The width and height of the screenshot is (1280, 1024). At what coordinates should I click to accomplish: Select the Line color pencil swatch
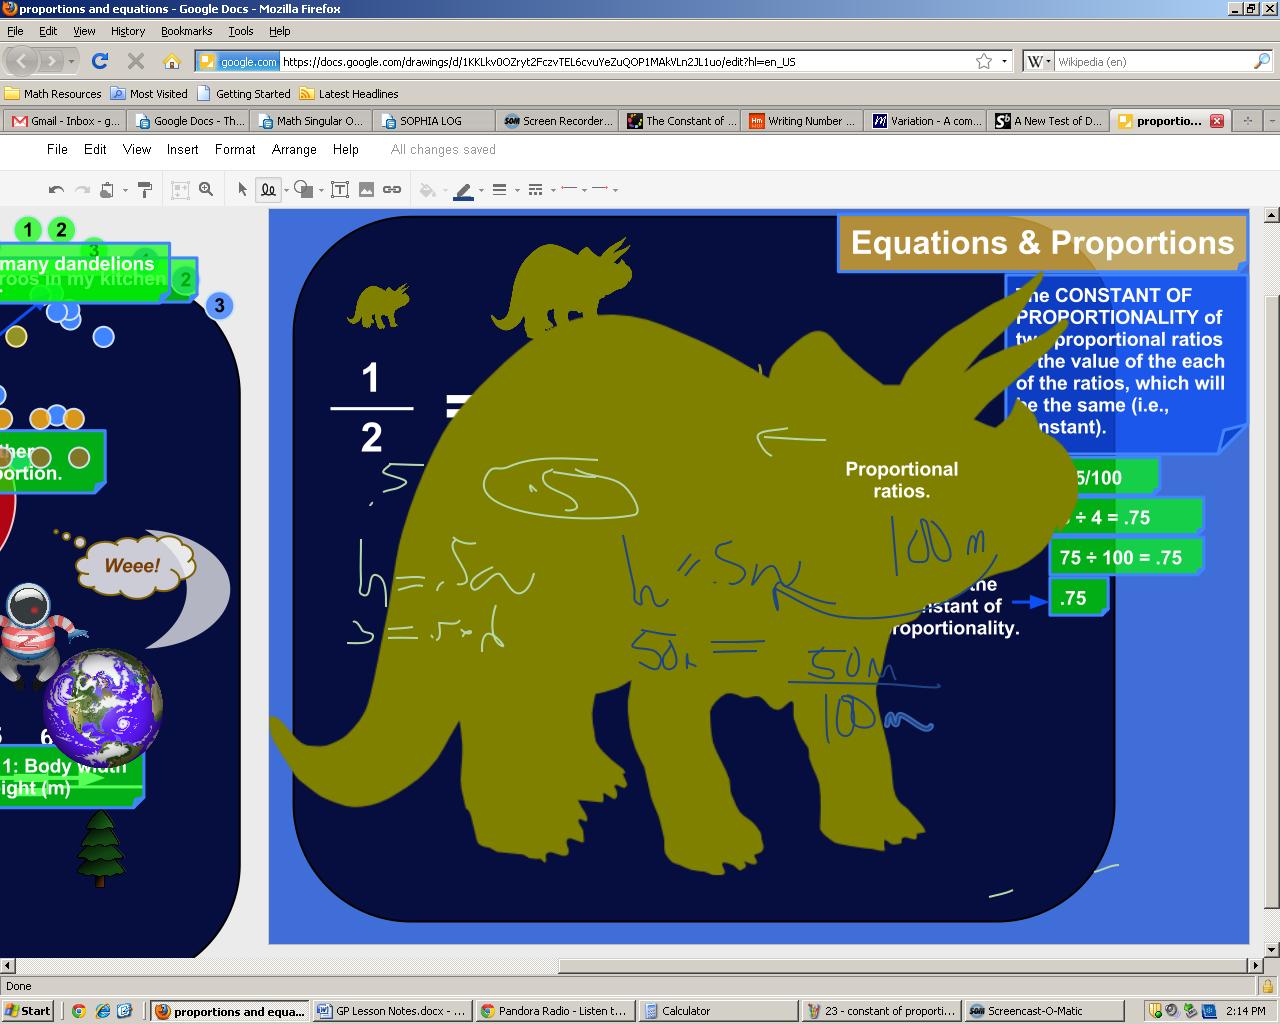pyautogui.click(x=462, y=188)
